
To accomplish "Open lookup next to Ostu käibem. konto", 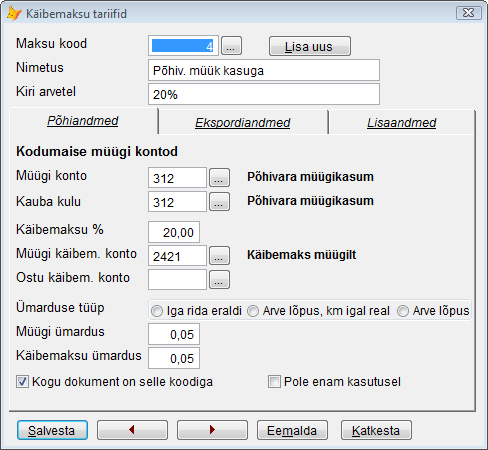I will [219, 279].
